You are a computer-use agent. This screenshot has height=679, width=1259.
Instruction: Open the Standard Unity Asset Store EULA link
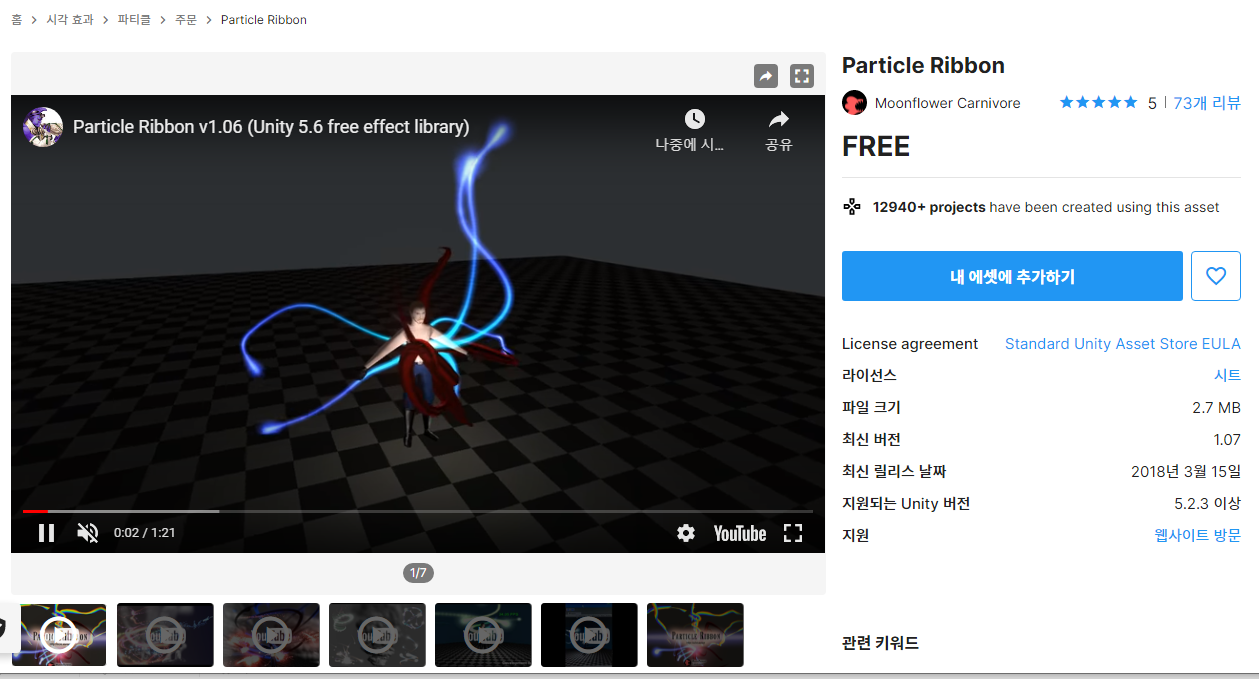(x=1123, y=344)
